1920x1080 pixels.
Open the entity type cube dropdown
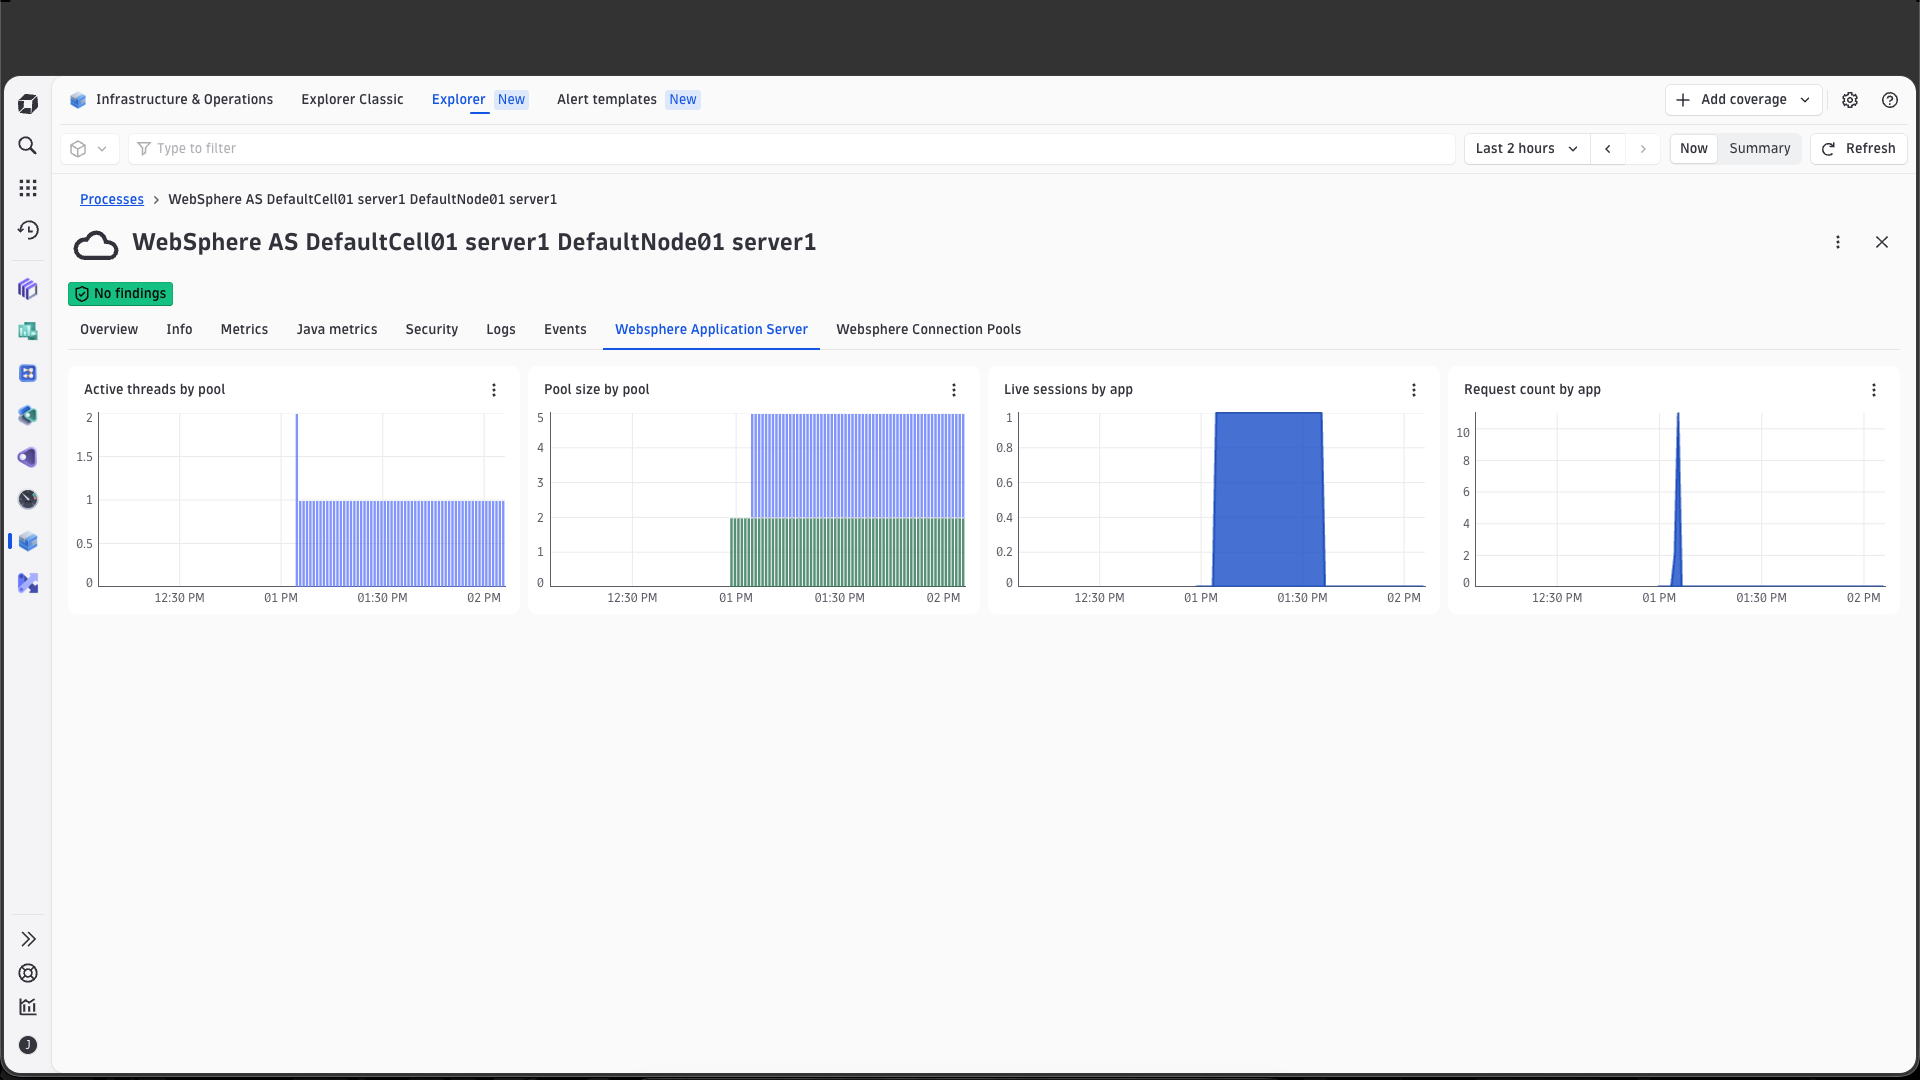(89, 149)
